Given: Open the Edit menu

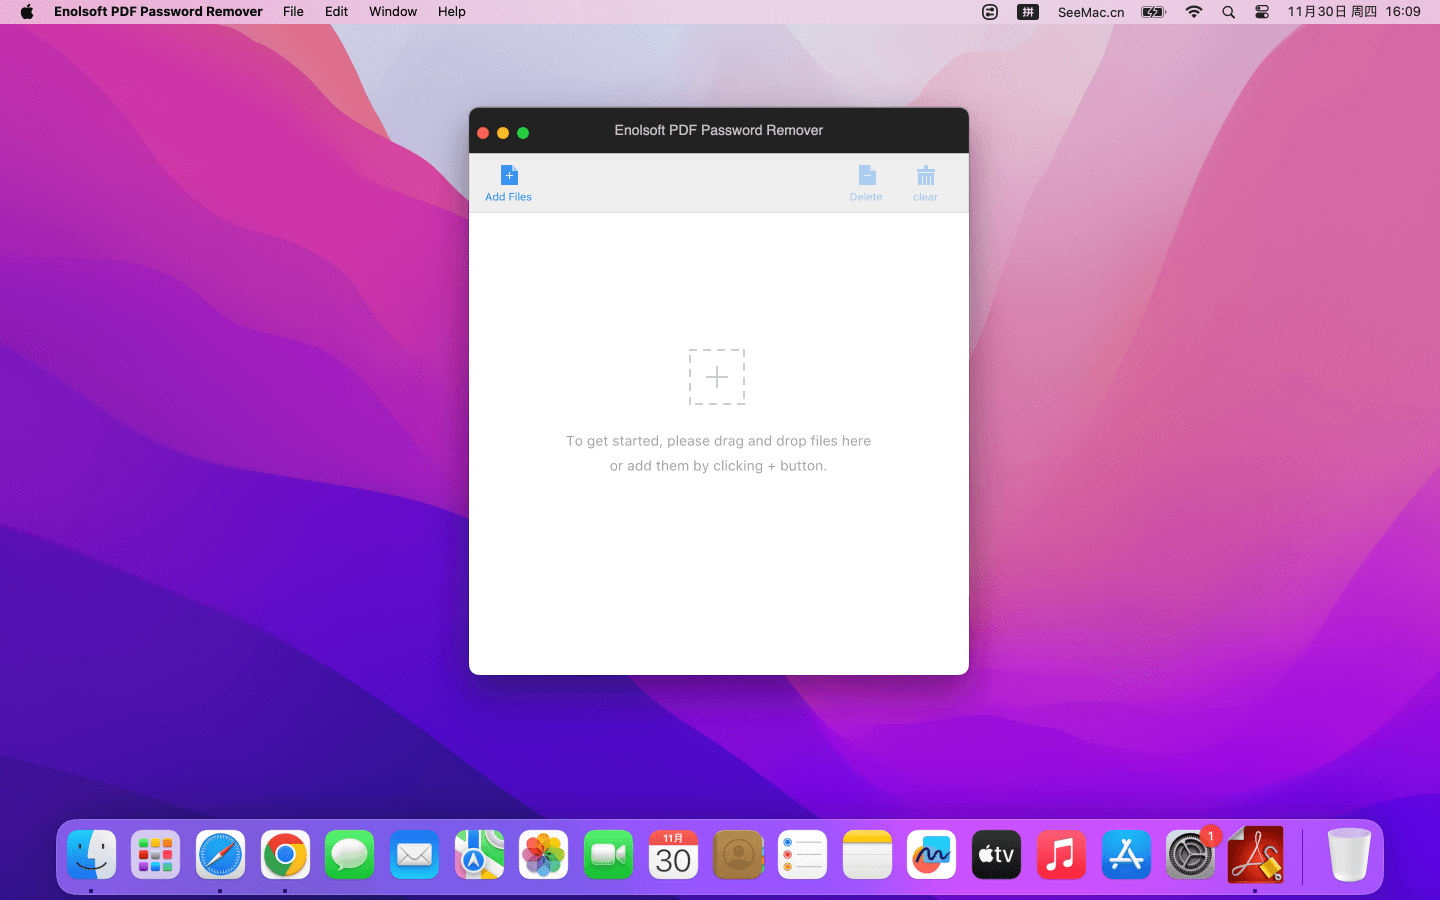Looking at the screenshot, I should tap(336, 12).
